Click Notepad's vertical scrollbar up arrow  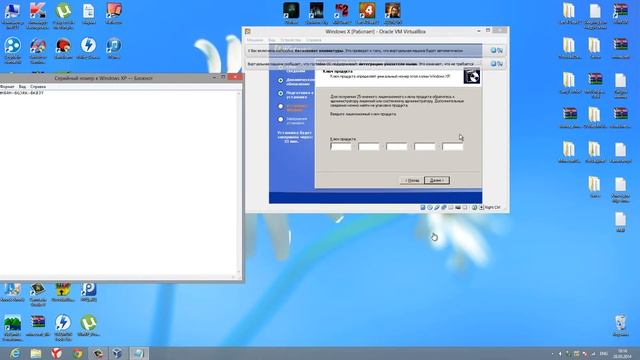pyautogui.click(x=239, y=93)
